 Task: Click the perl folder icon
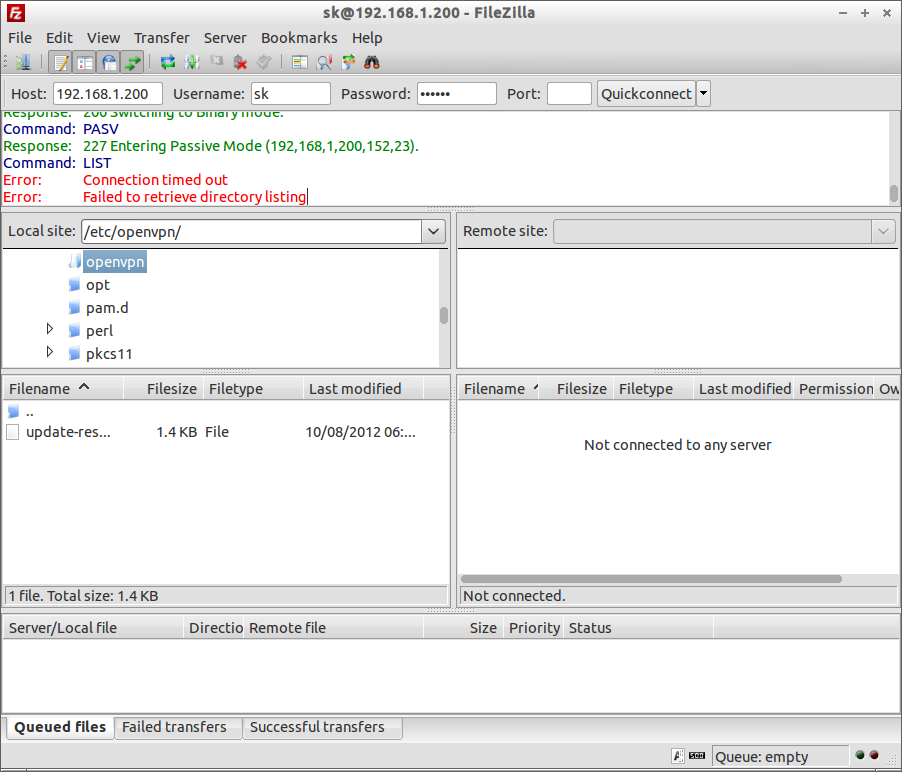tap(74, 331)
